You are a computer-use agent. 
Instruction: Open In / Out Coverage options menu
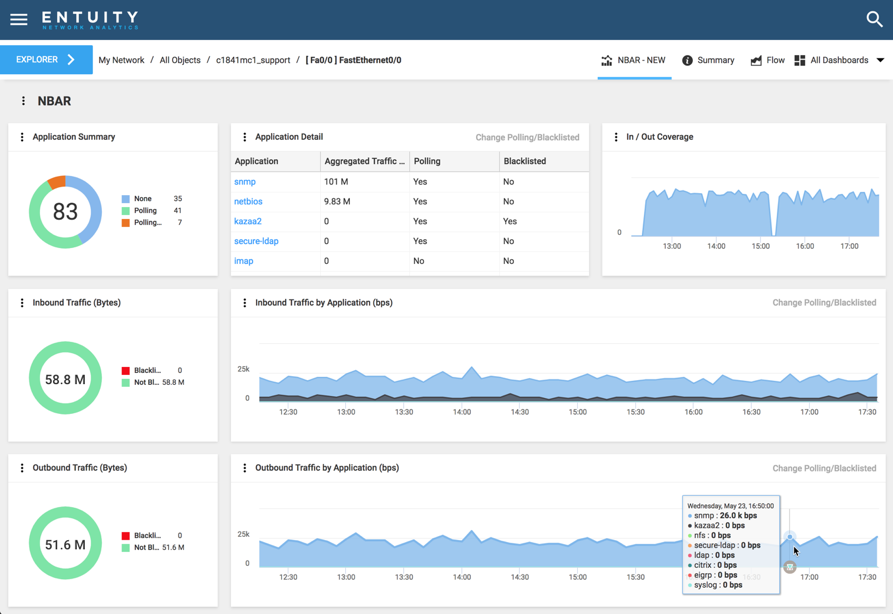pos(616,137)
